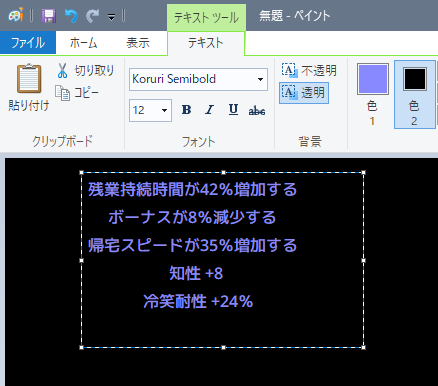Viewport: 438px width, 386px height.
Task: Click the 貼り付け clipboard paste icon
Action: pos(29,78)
